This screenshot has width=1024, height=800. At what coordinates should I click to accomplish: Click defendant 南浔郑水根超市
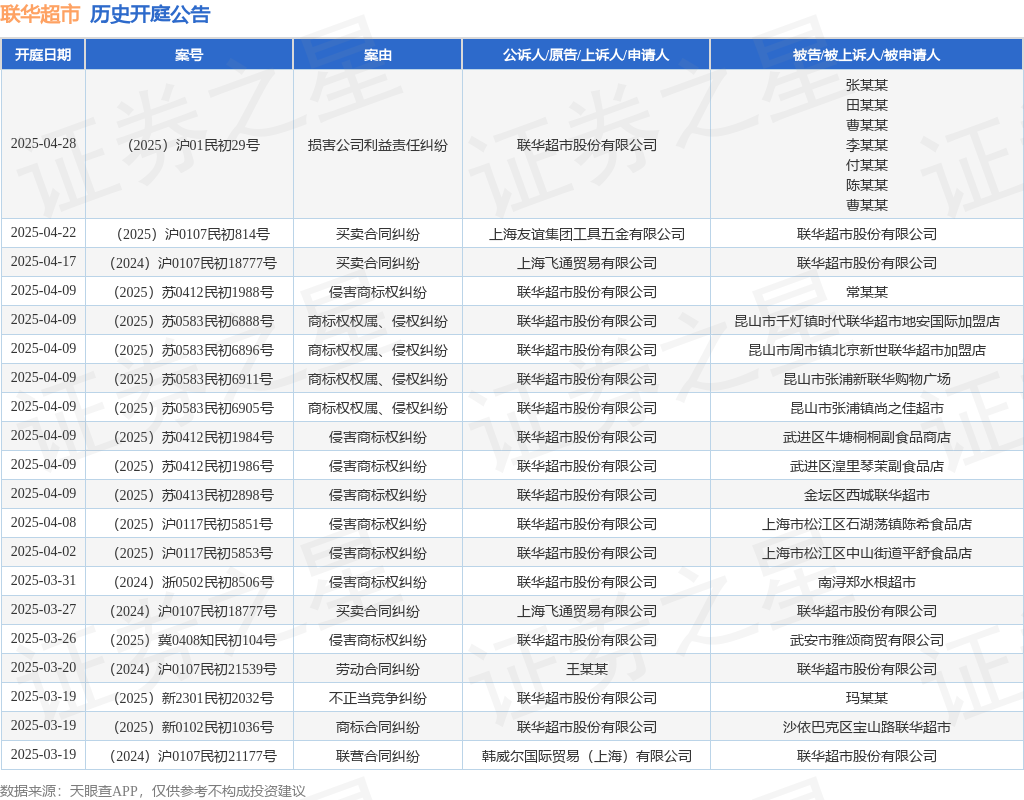867,582
